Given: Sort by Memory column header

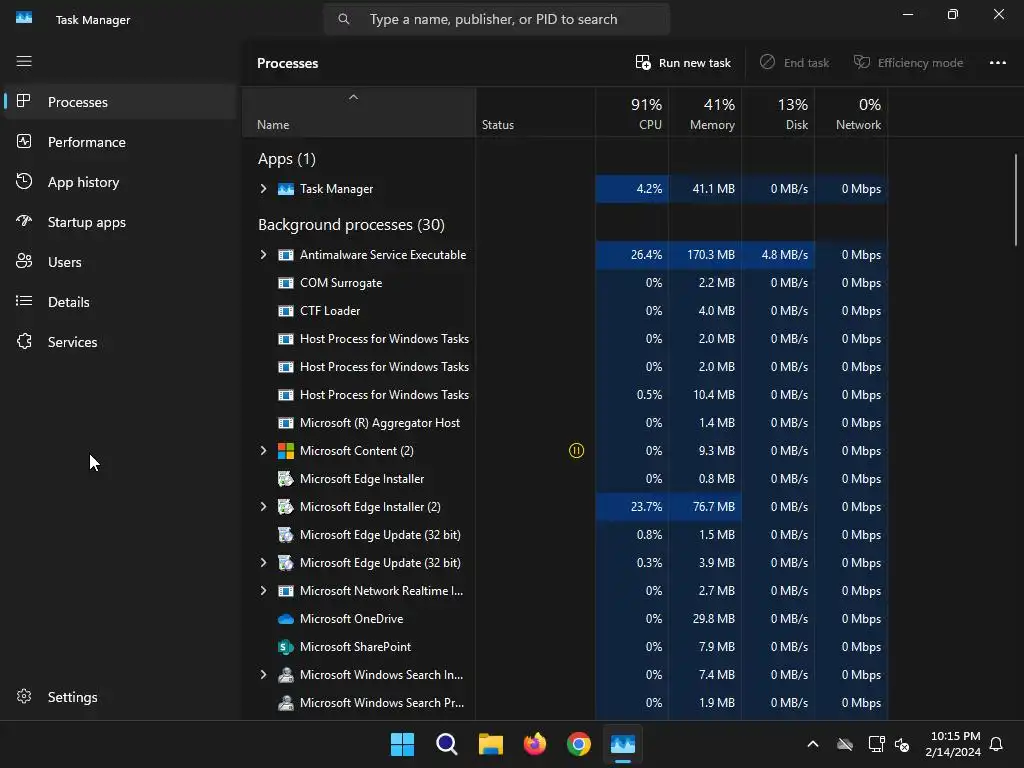Looking at the screenshot, I should coord(705,113).
